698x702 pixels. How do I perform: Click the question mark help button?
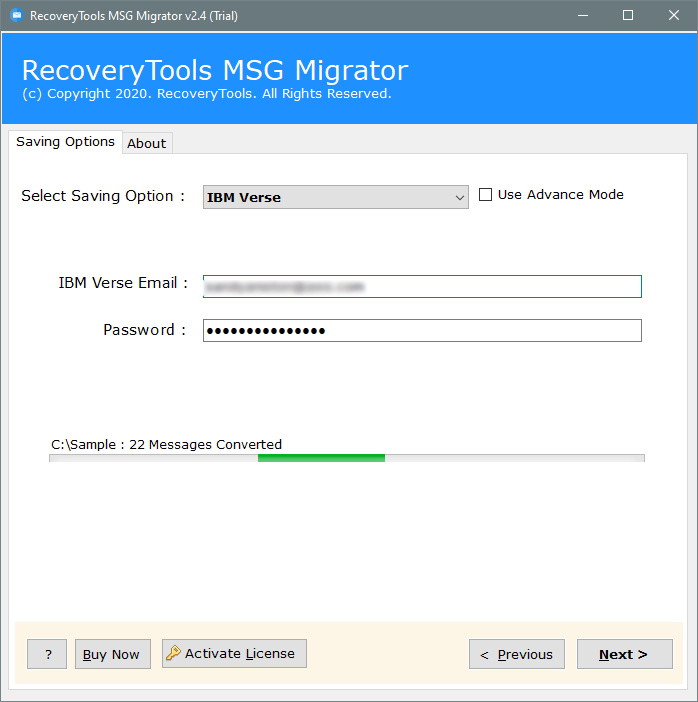pos(47,654)
